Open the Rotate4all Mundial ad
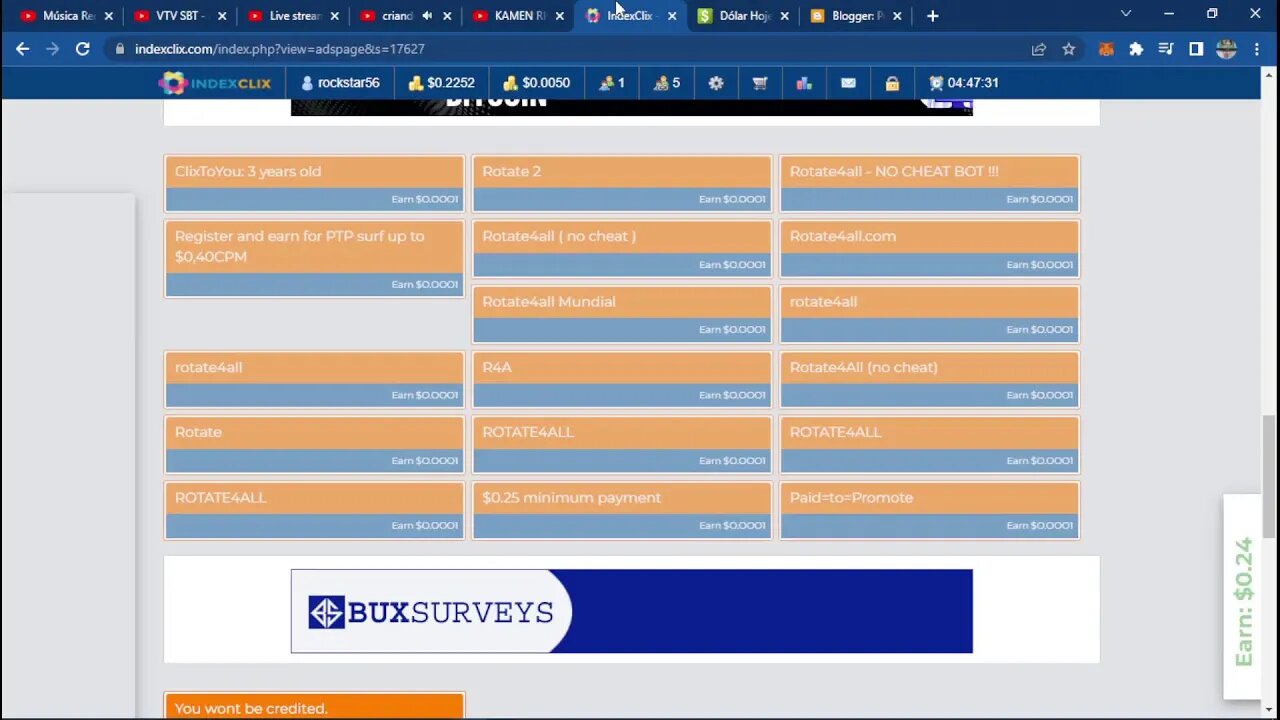 [622, 314]
